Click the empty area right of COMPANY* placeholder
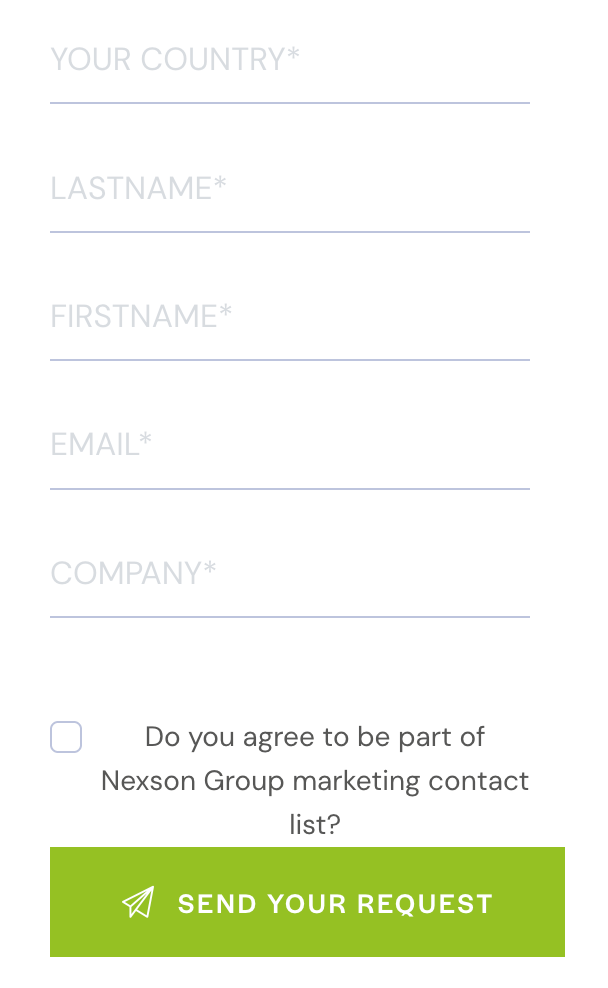Viewport: 608px width, 988px height. coord(373,573)
